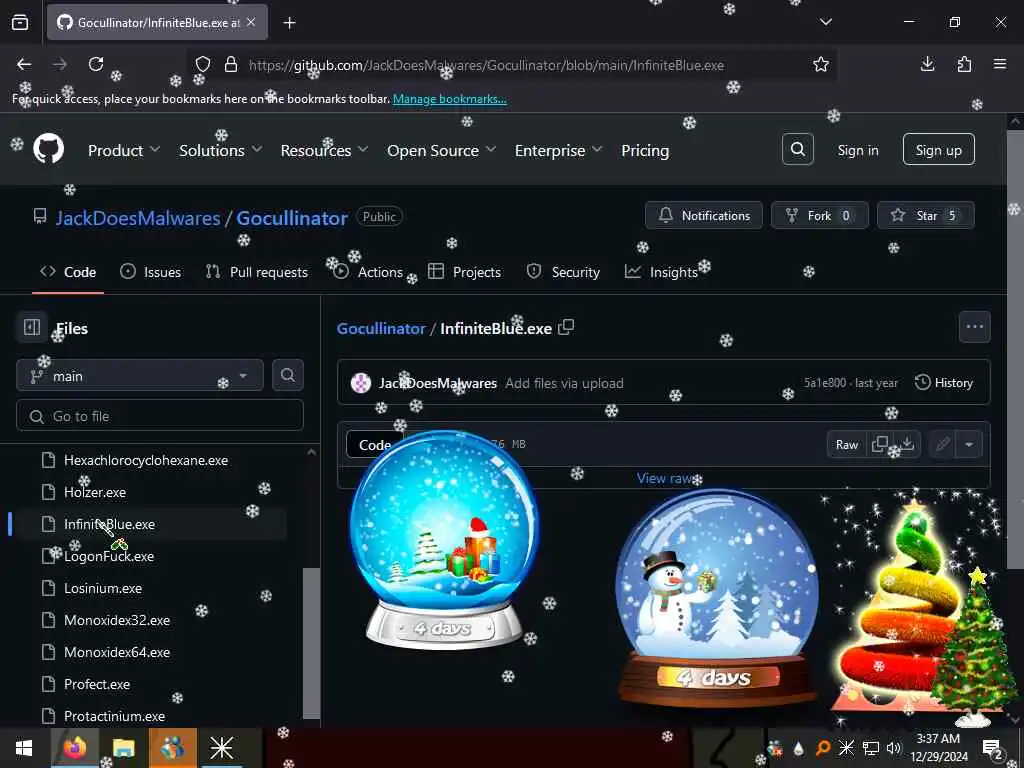Click the volume speaker tray icon

894,748
